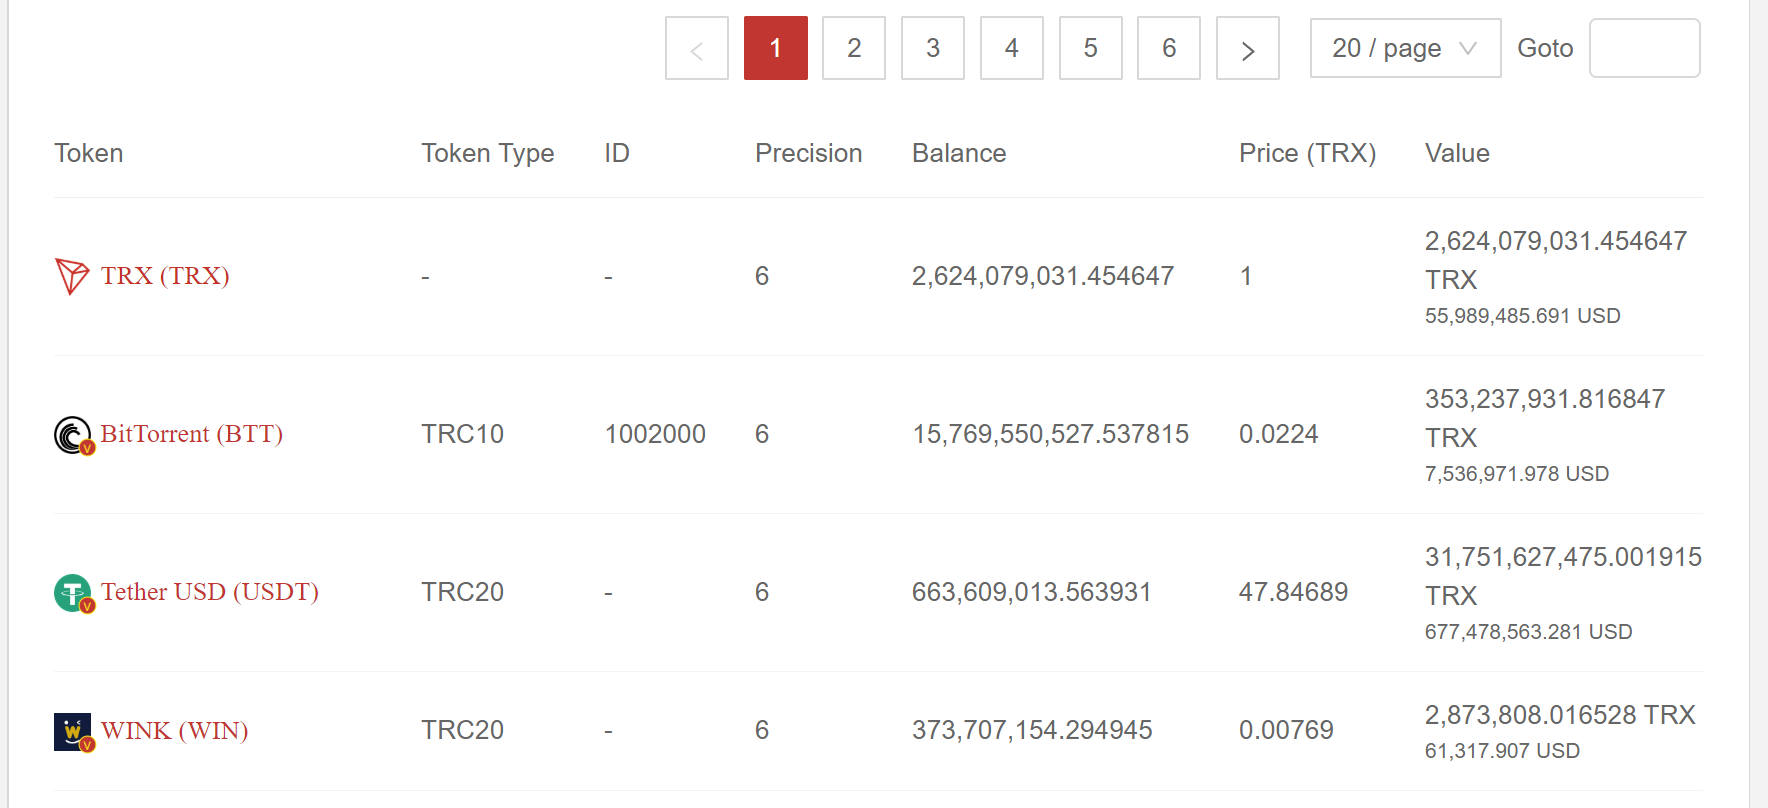Click the Price (TRX) column header
Viewport: 1768px width, 808px height.
(1306, 153)
